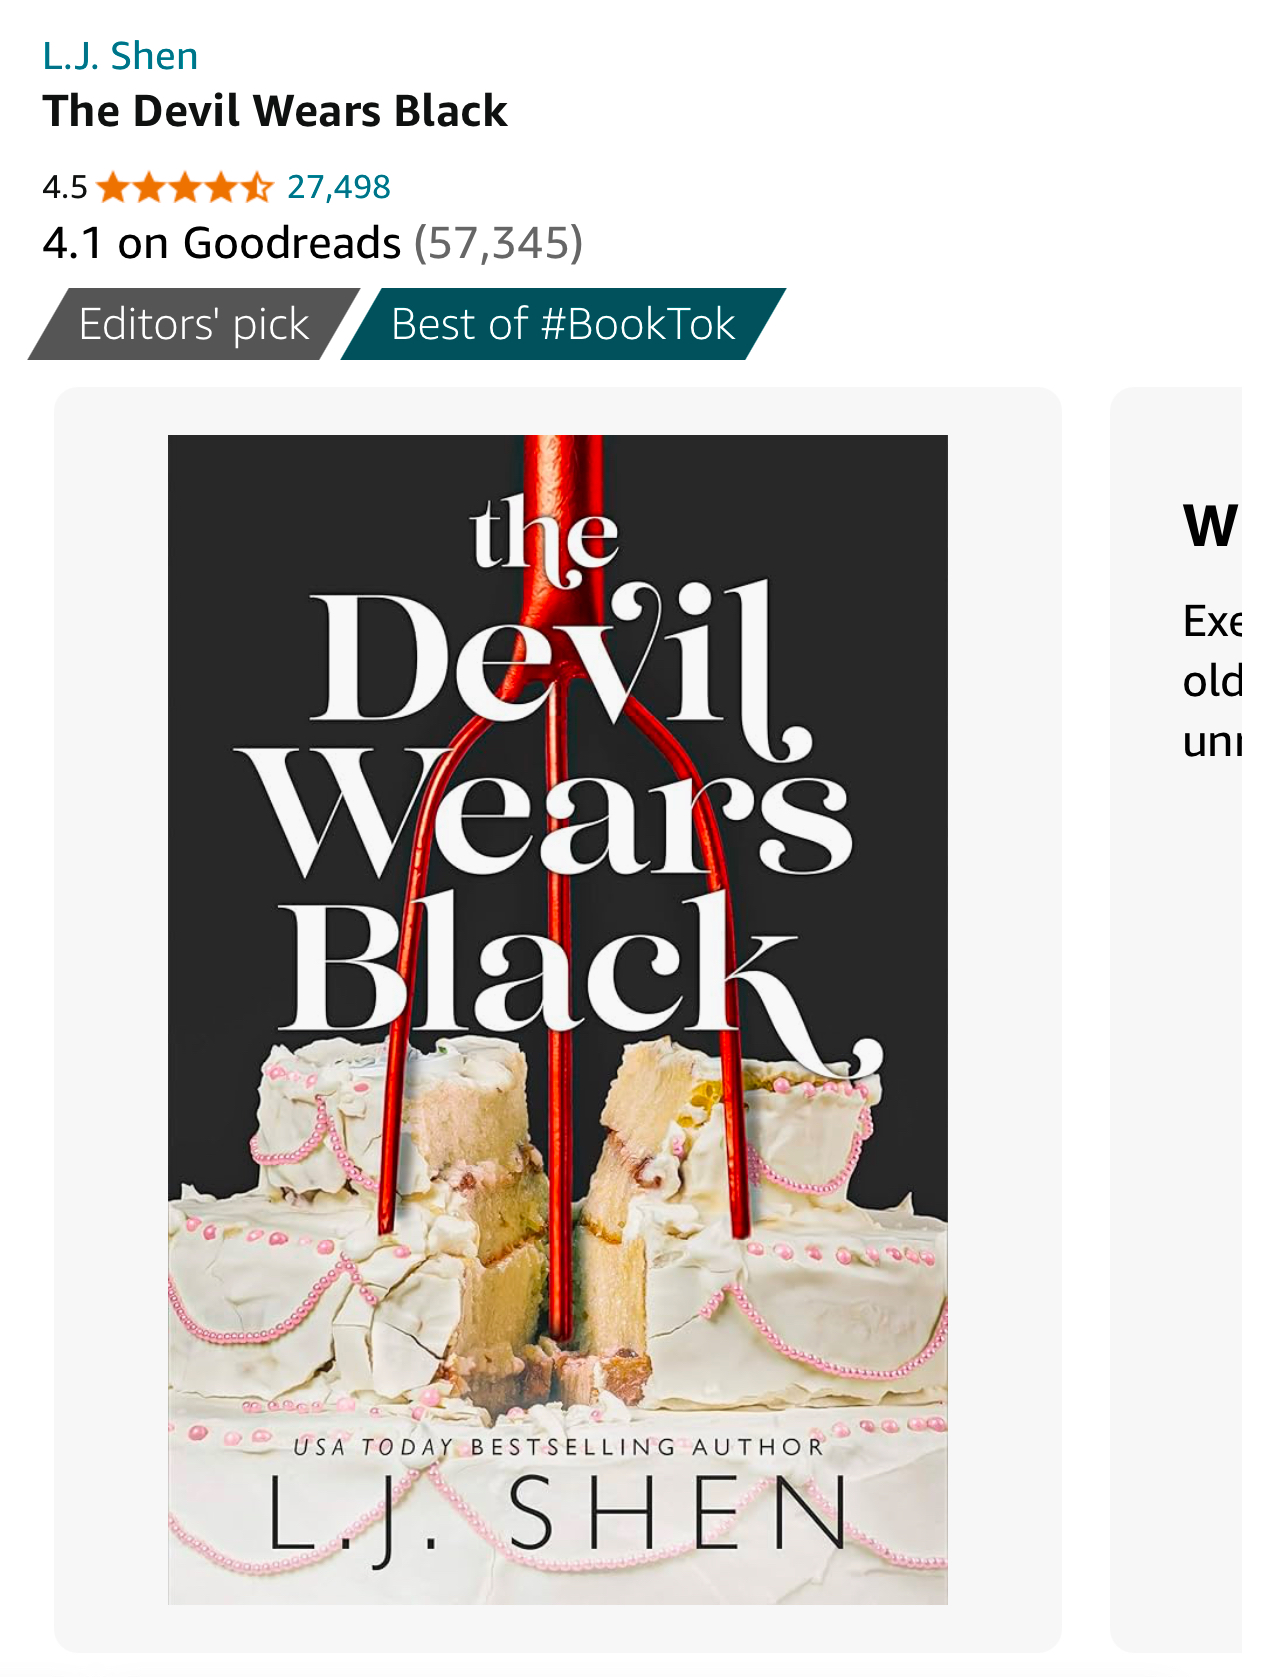Image resolution: width=1284 pixels, height=1677 pixels.
Task: Select the Editors' pick badge
Action: [194, 324]
